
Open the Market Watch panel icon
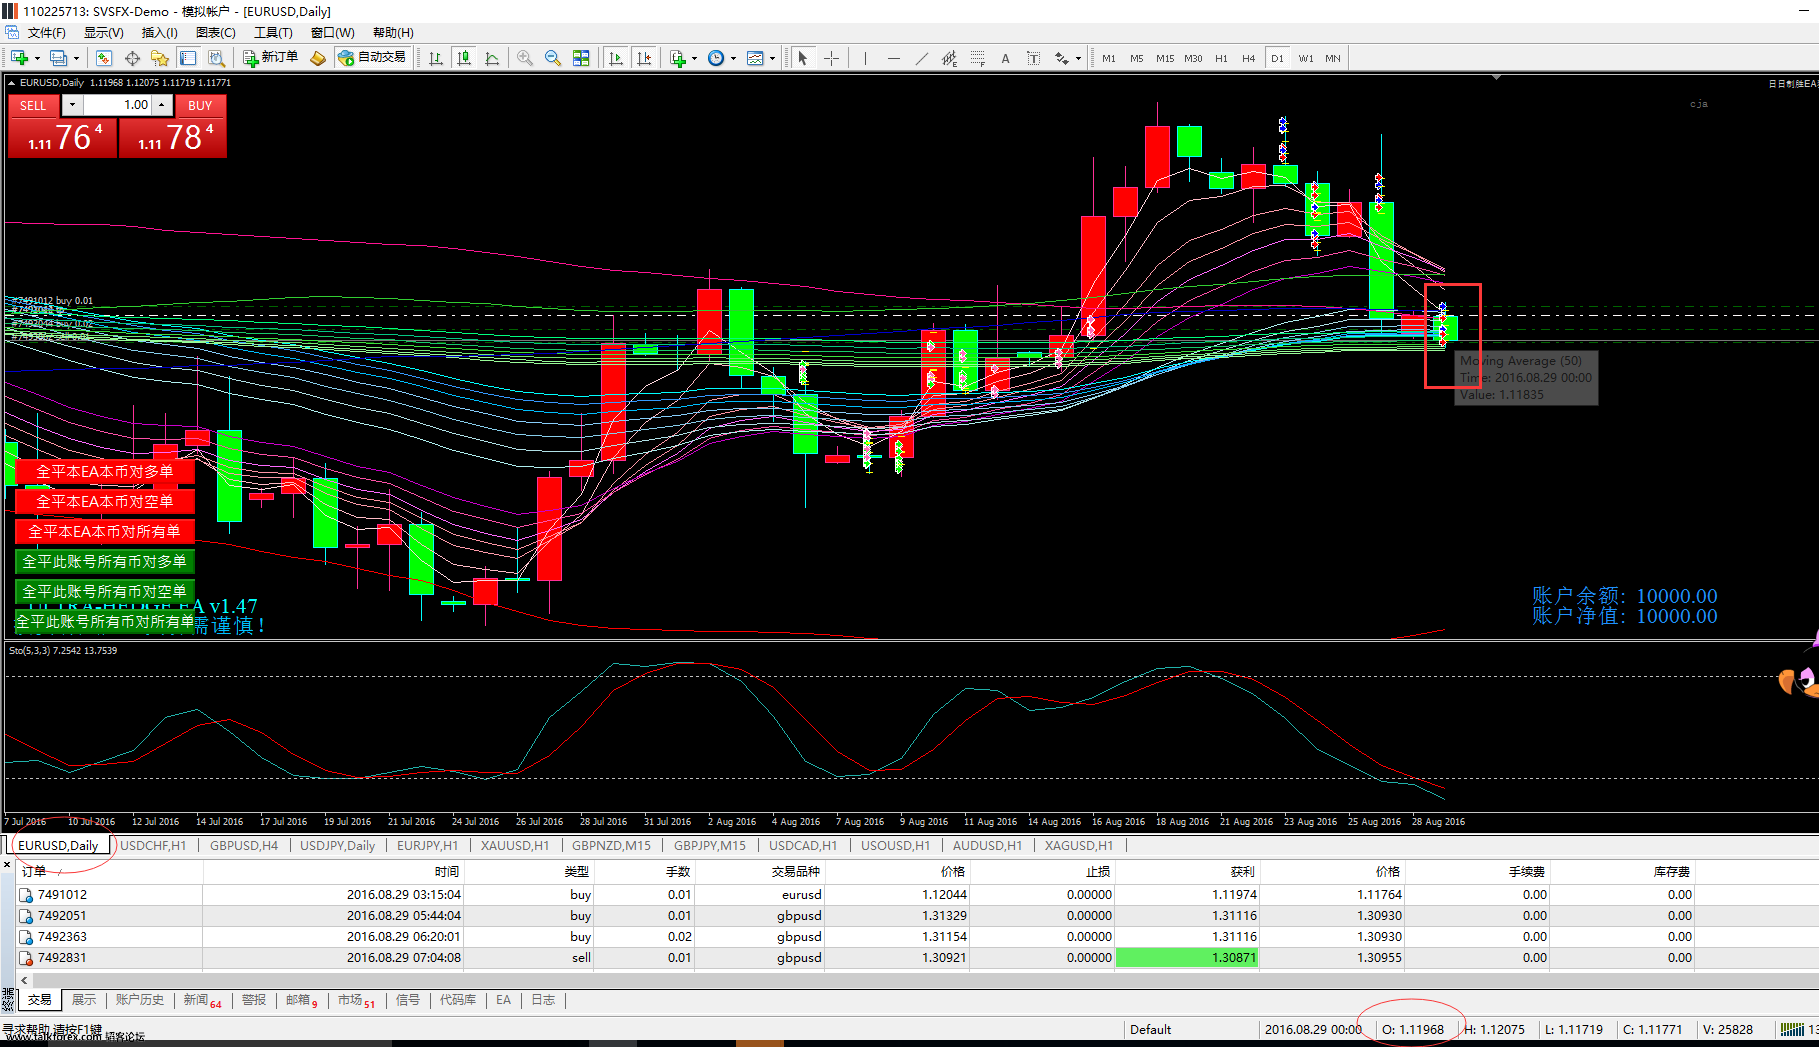click(x=104, y=58)
